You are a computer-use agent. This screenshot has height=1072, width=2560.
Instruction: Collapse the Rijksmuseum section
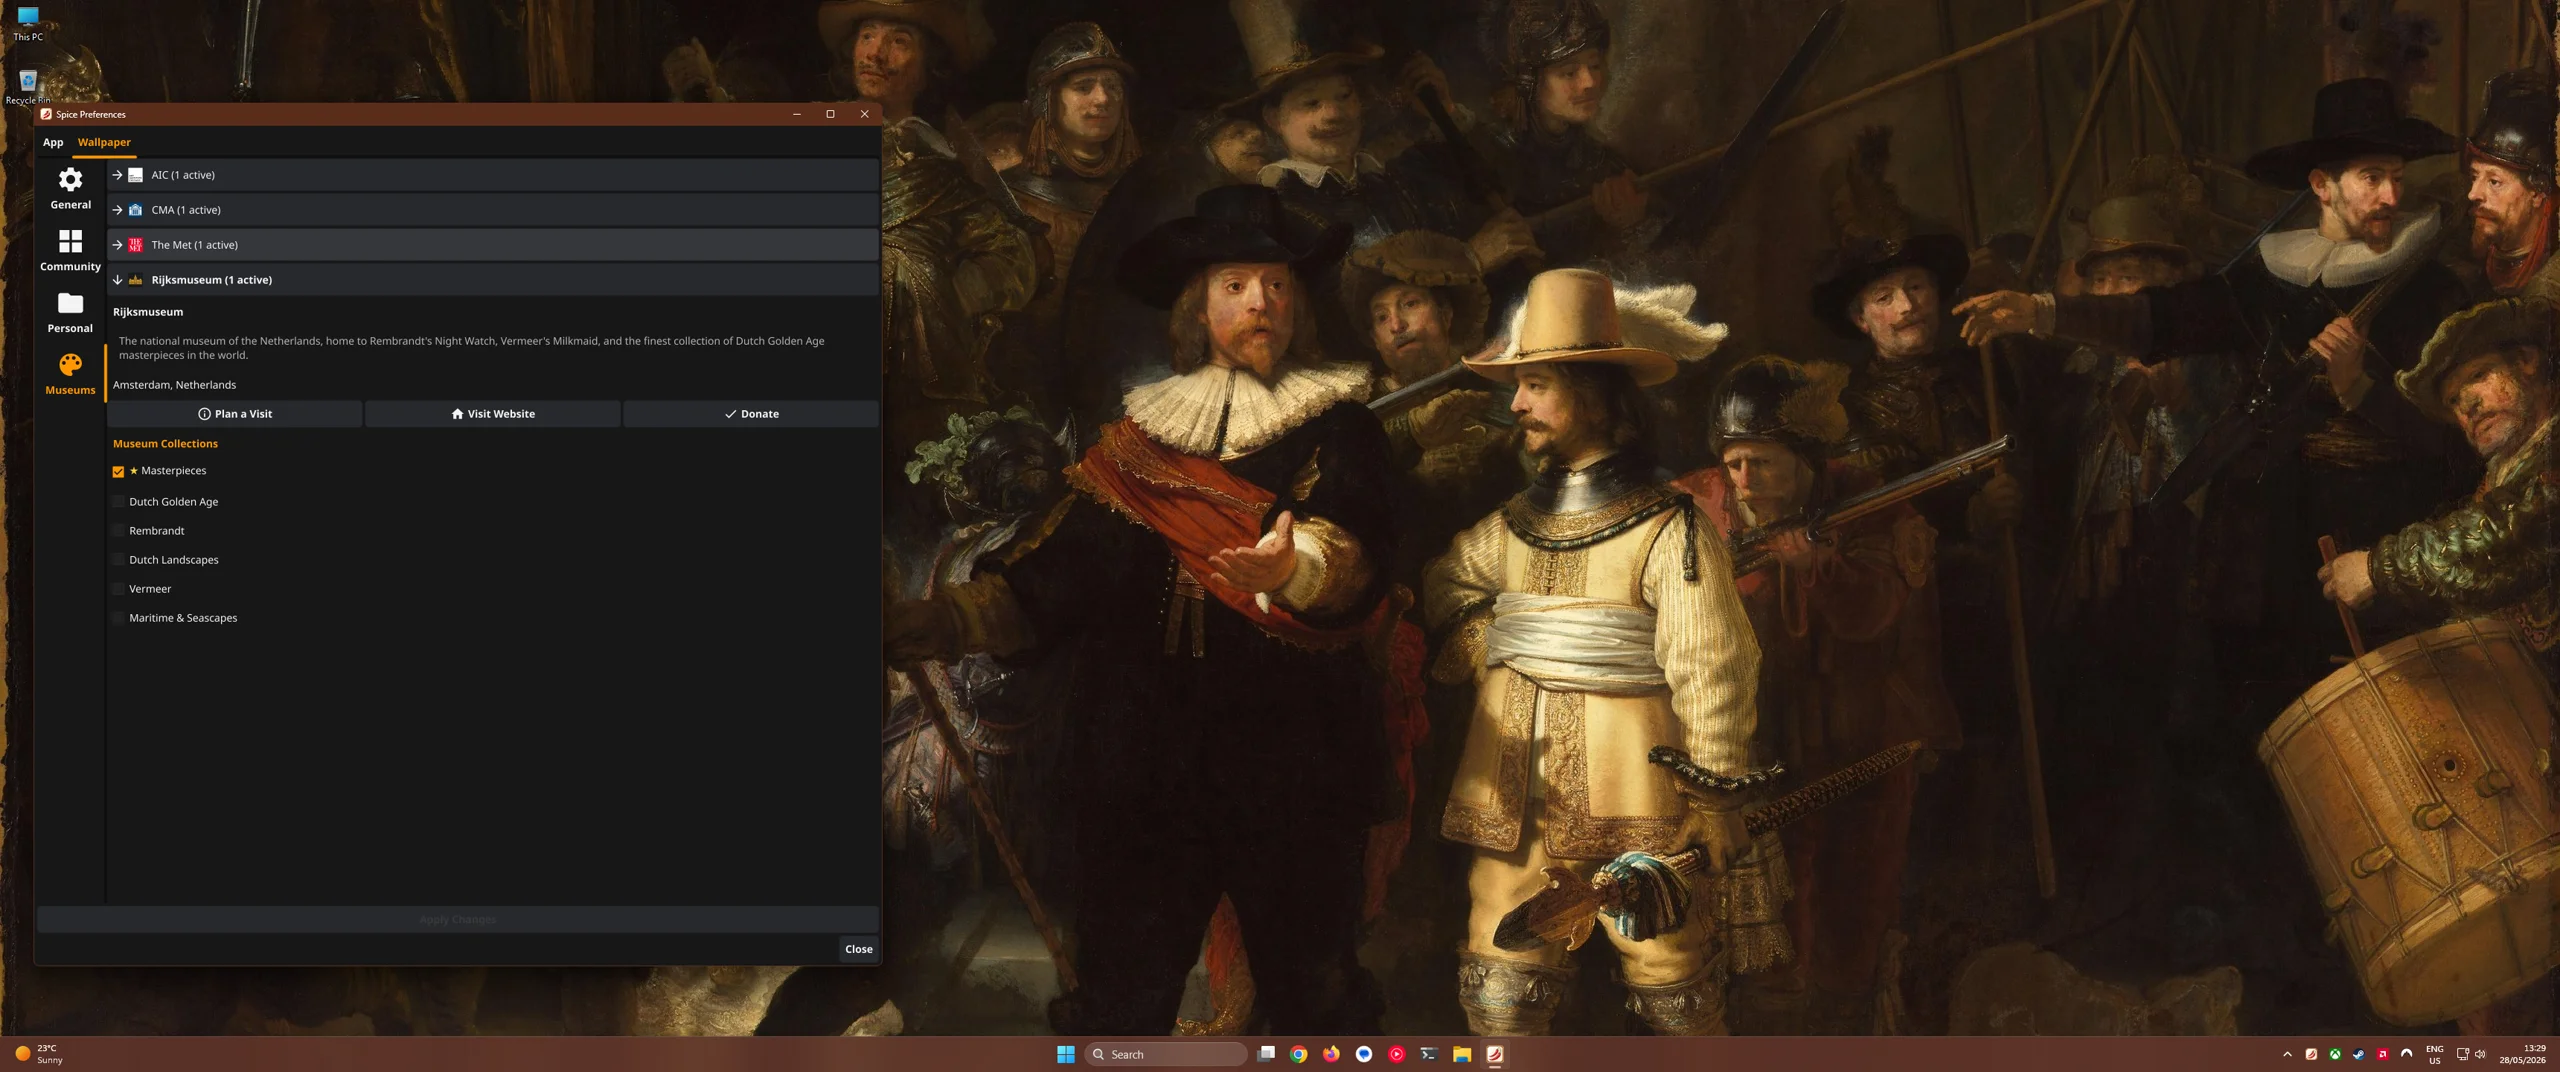click(492, 280)
